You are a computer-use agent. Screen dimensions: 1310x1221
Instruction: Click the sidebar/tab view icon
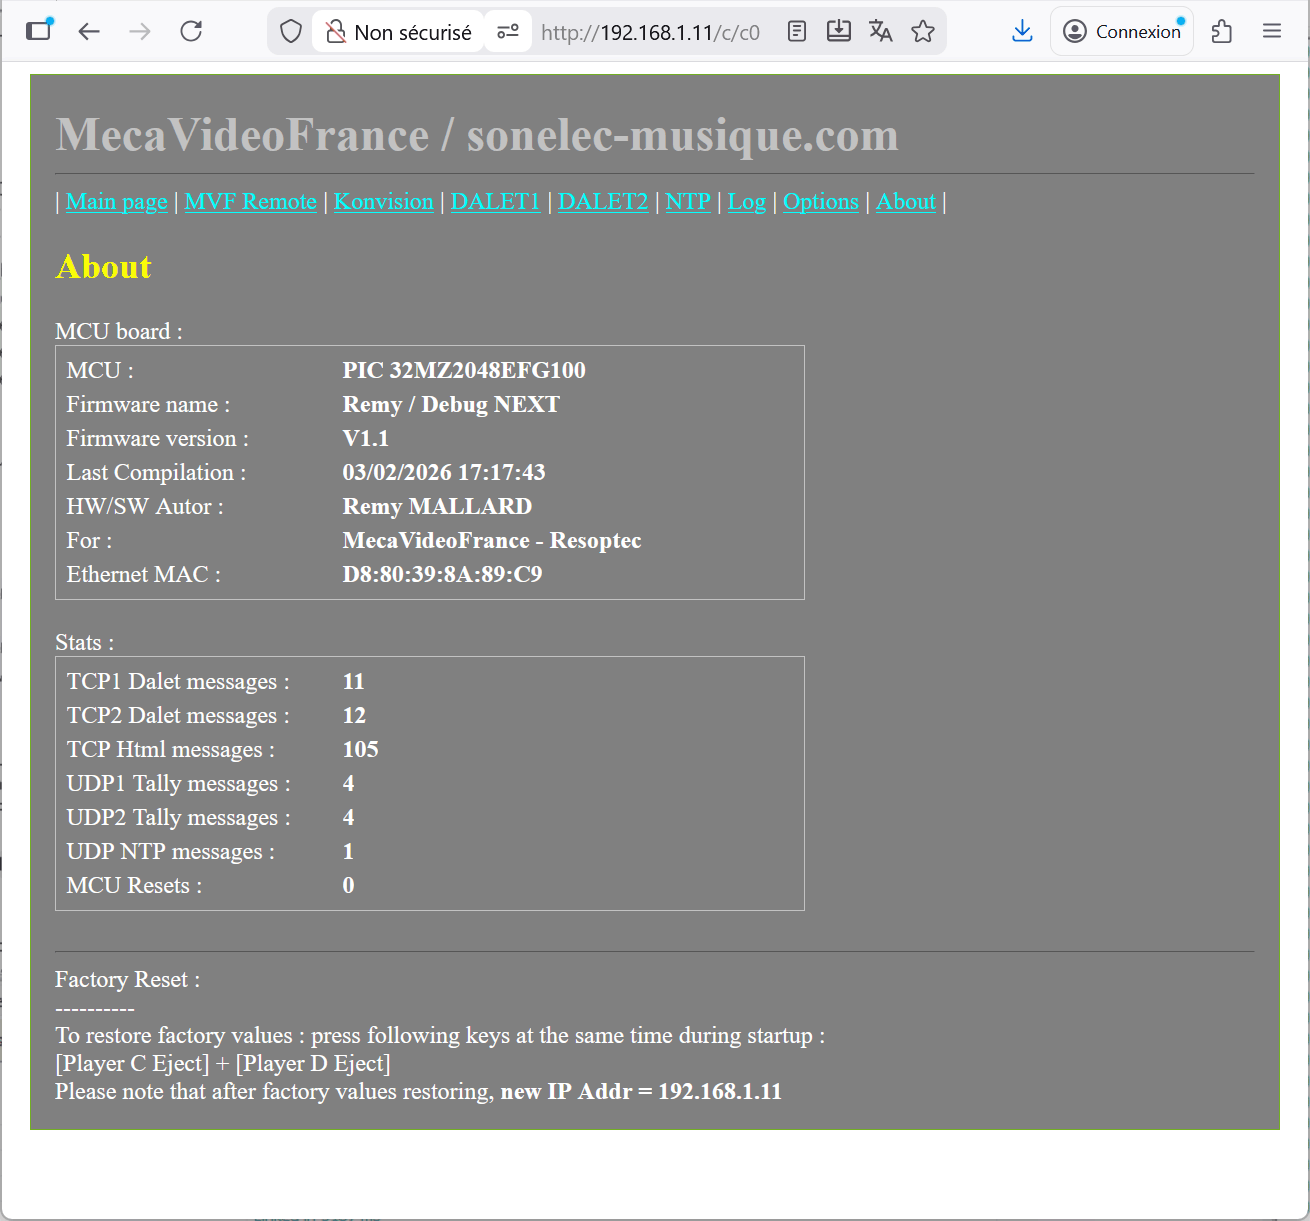tap(39, 30)
